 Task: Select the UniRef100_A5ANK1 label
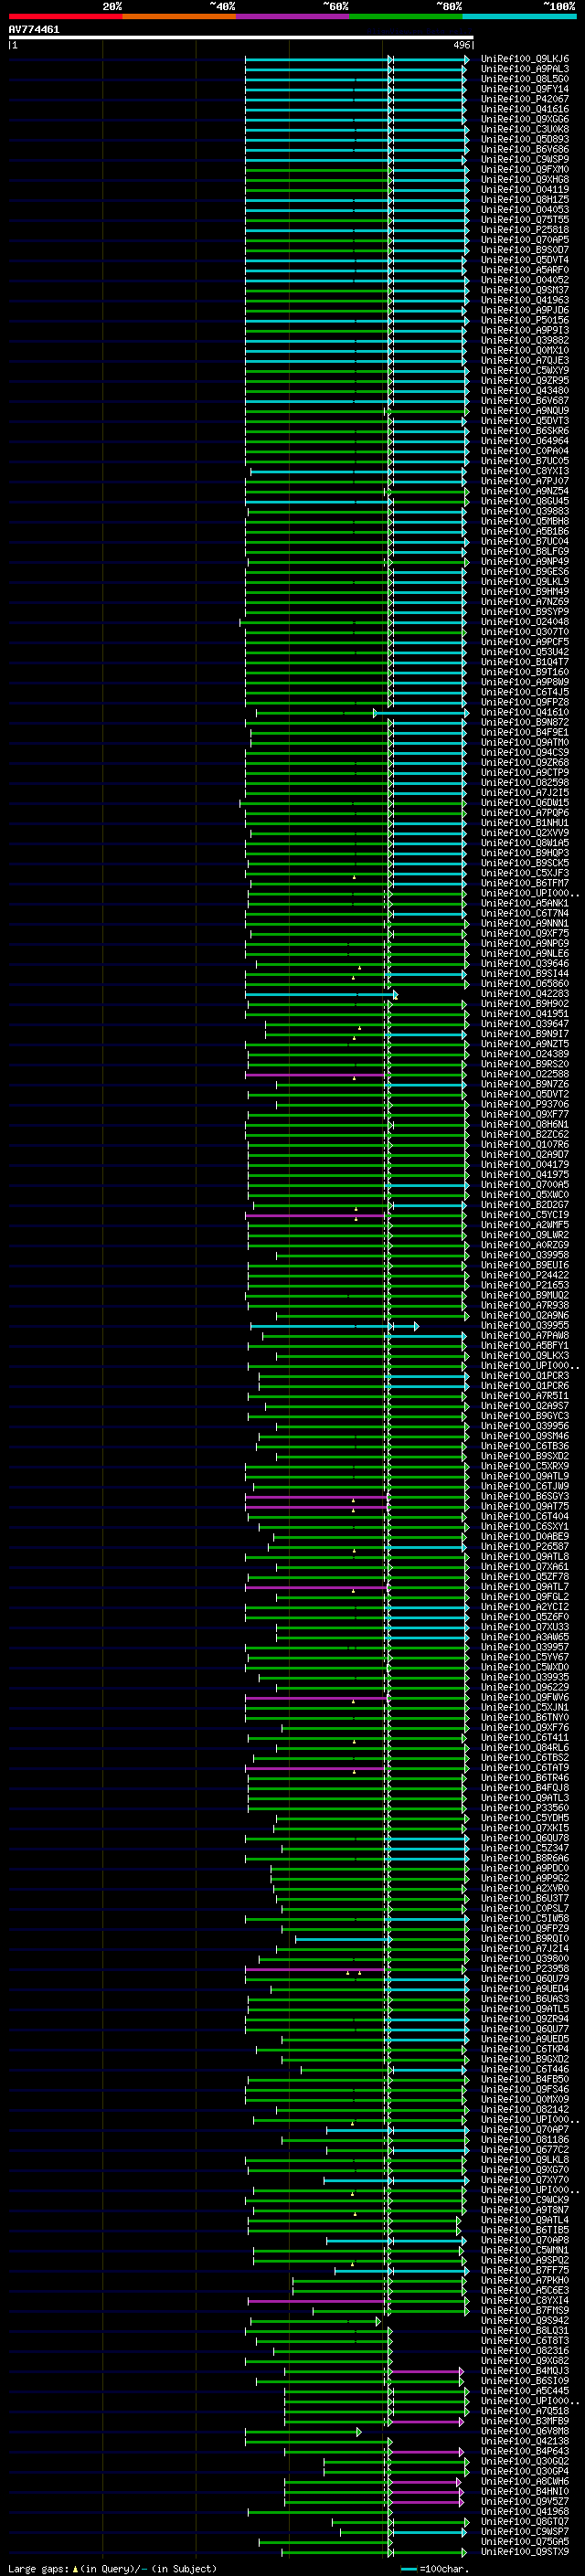pos(524,903)
